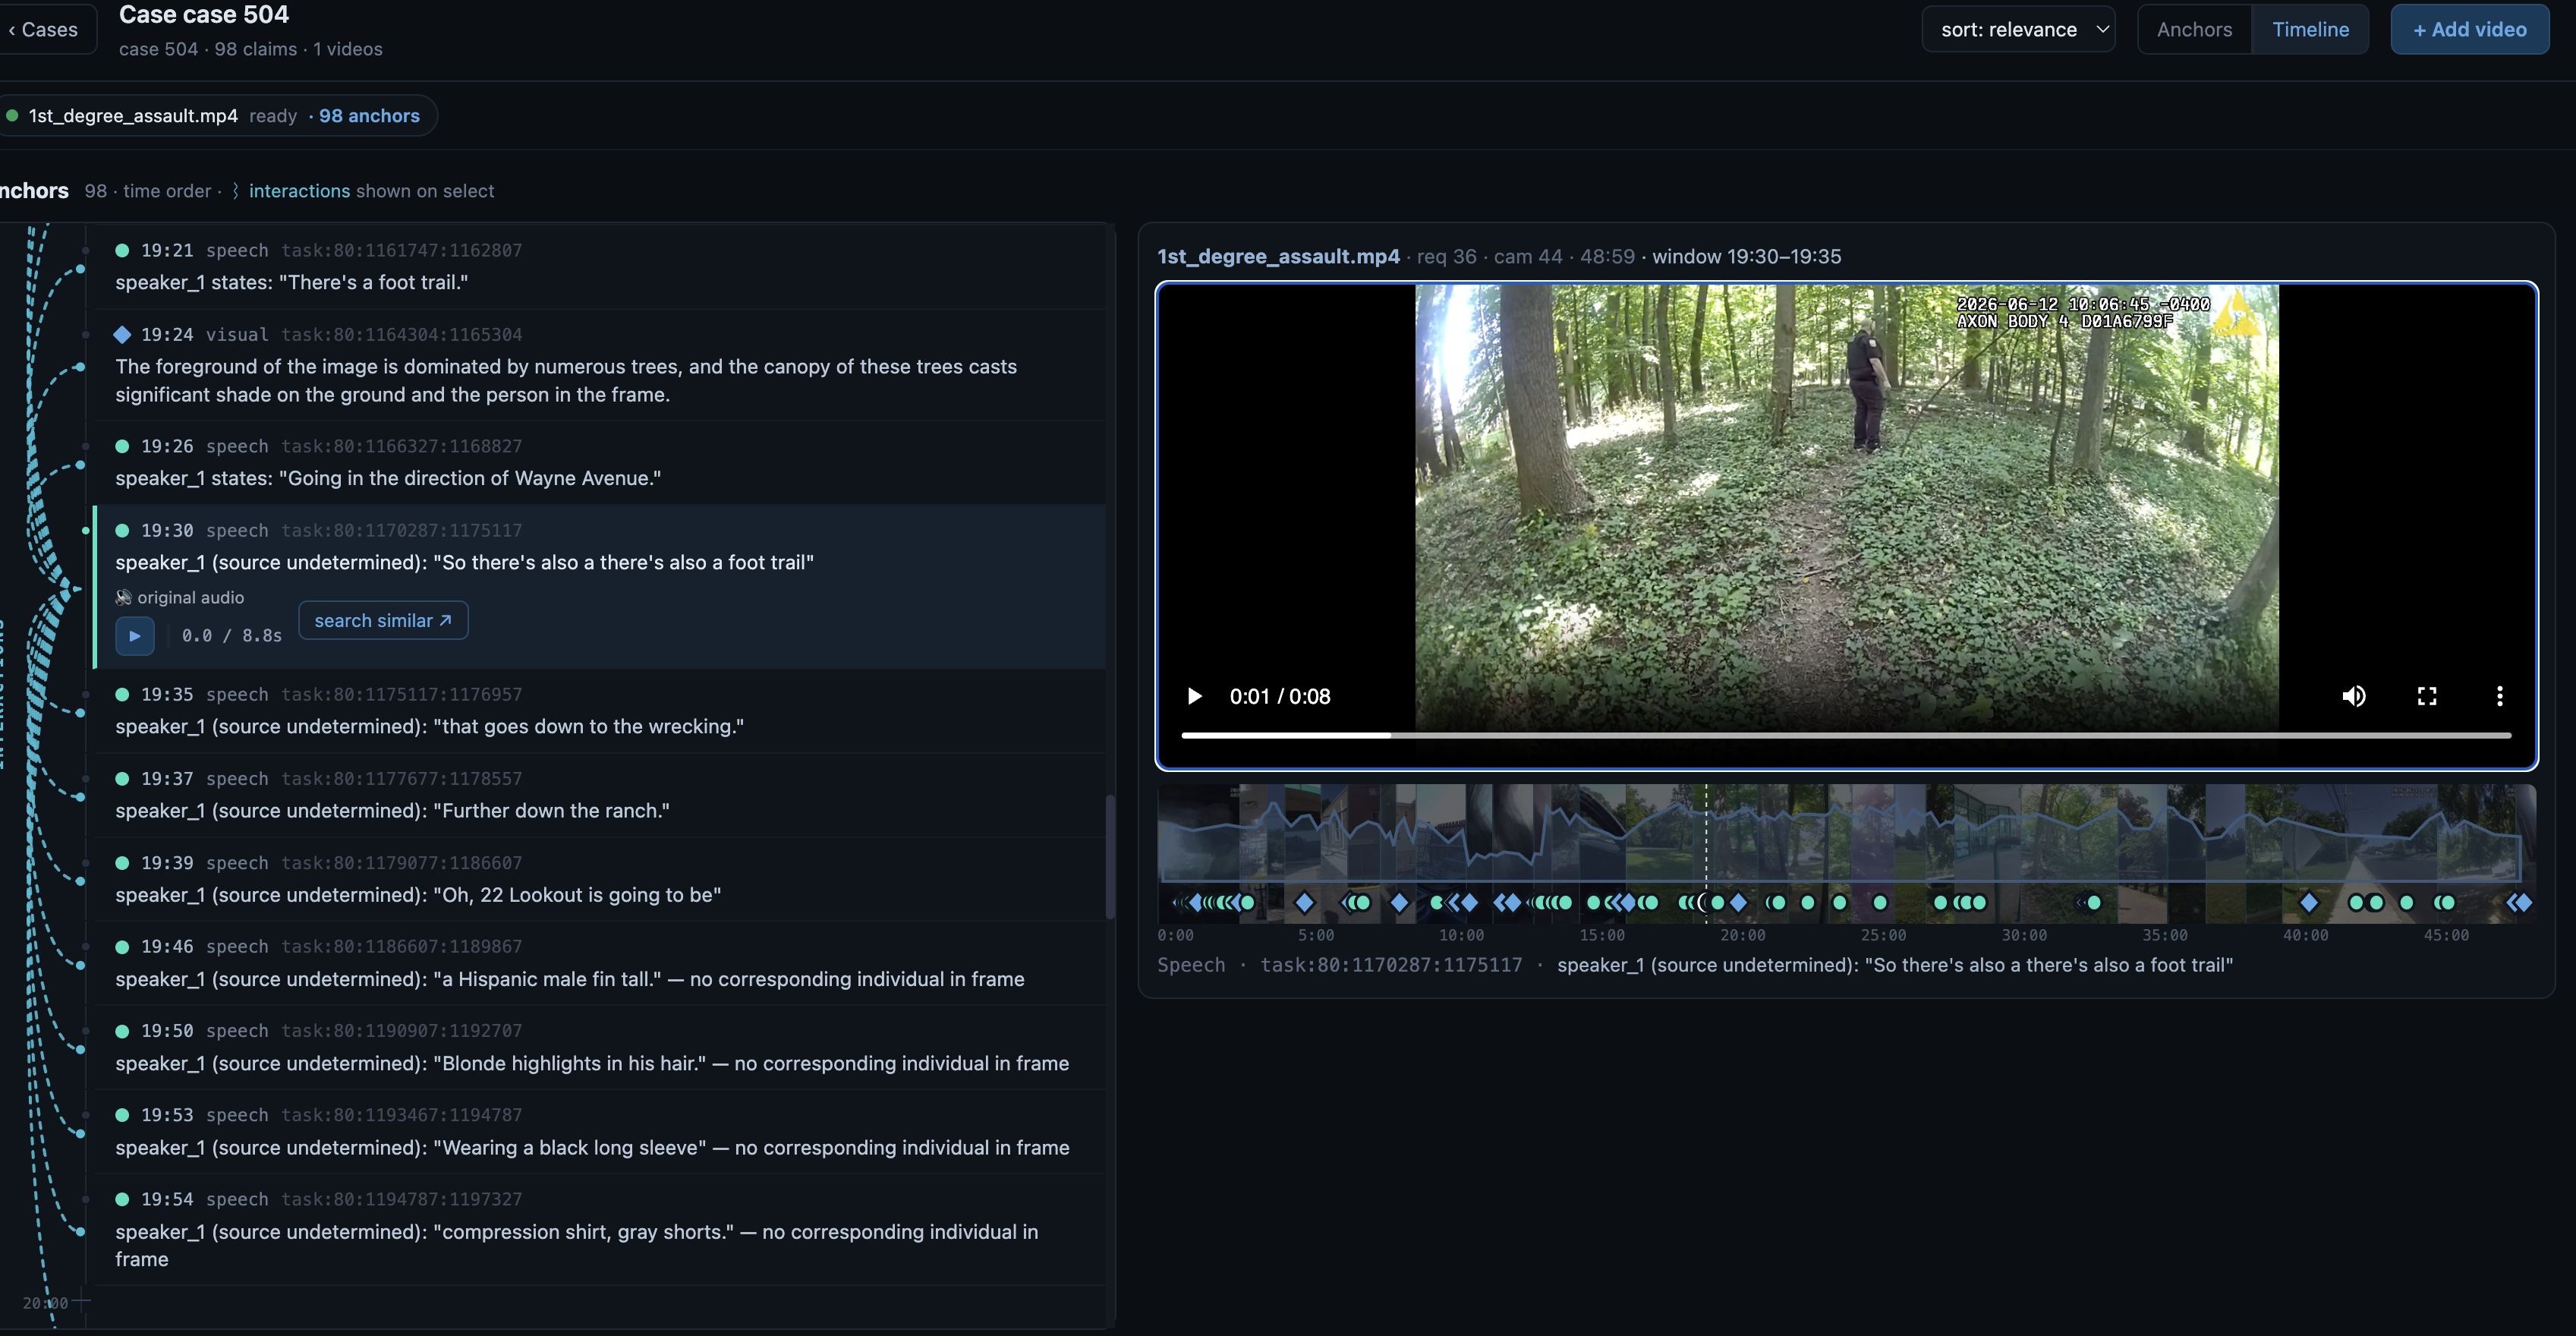Select the 19:46 "Hispanic male" anchor
2576x1336 pixels.
click(x=600, y=962)
